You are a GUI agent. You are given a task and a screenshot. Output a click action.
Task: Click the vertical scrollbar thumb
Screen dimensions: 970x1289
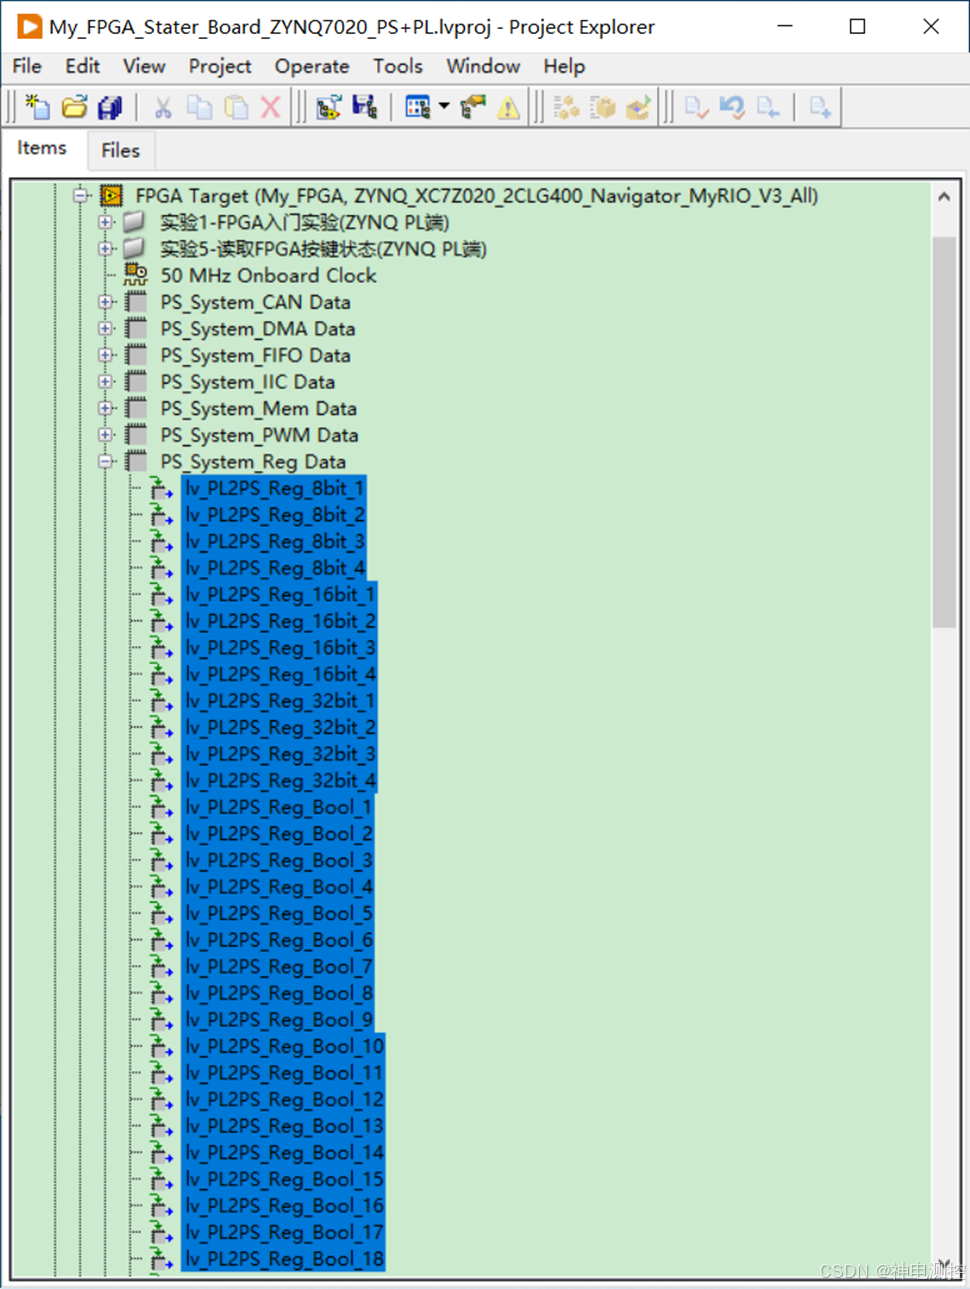944,432
